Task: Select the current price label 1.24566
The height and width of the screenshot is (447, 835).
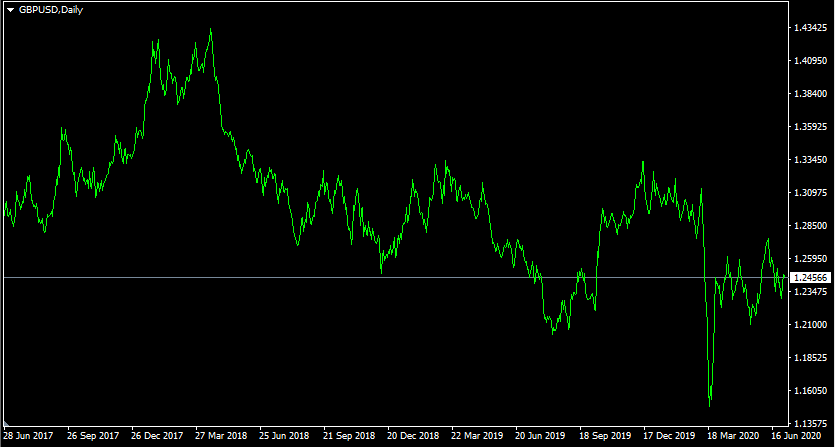Action: pos(812,278)
